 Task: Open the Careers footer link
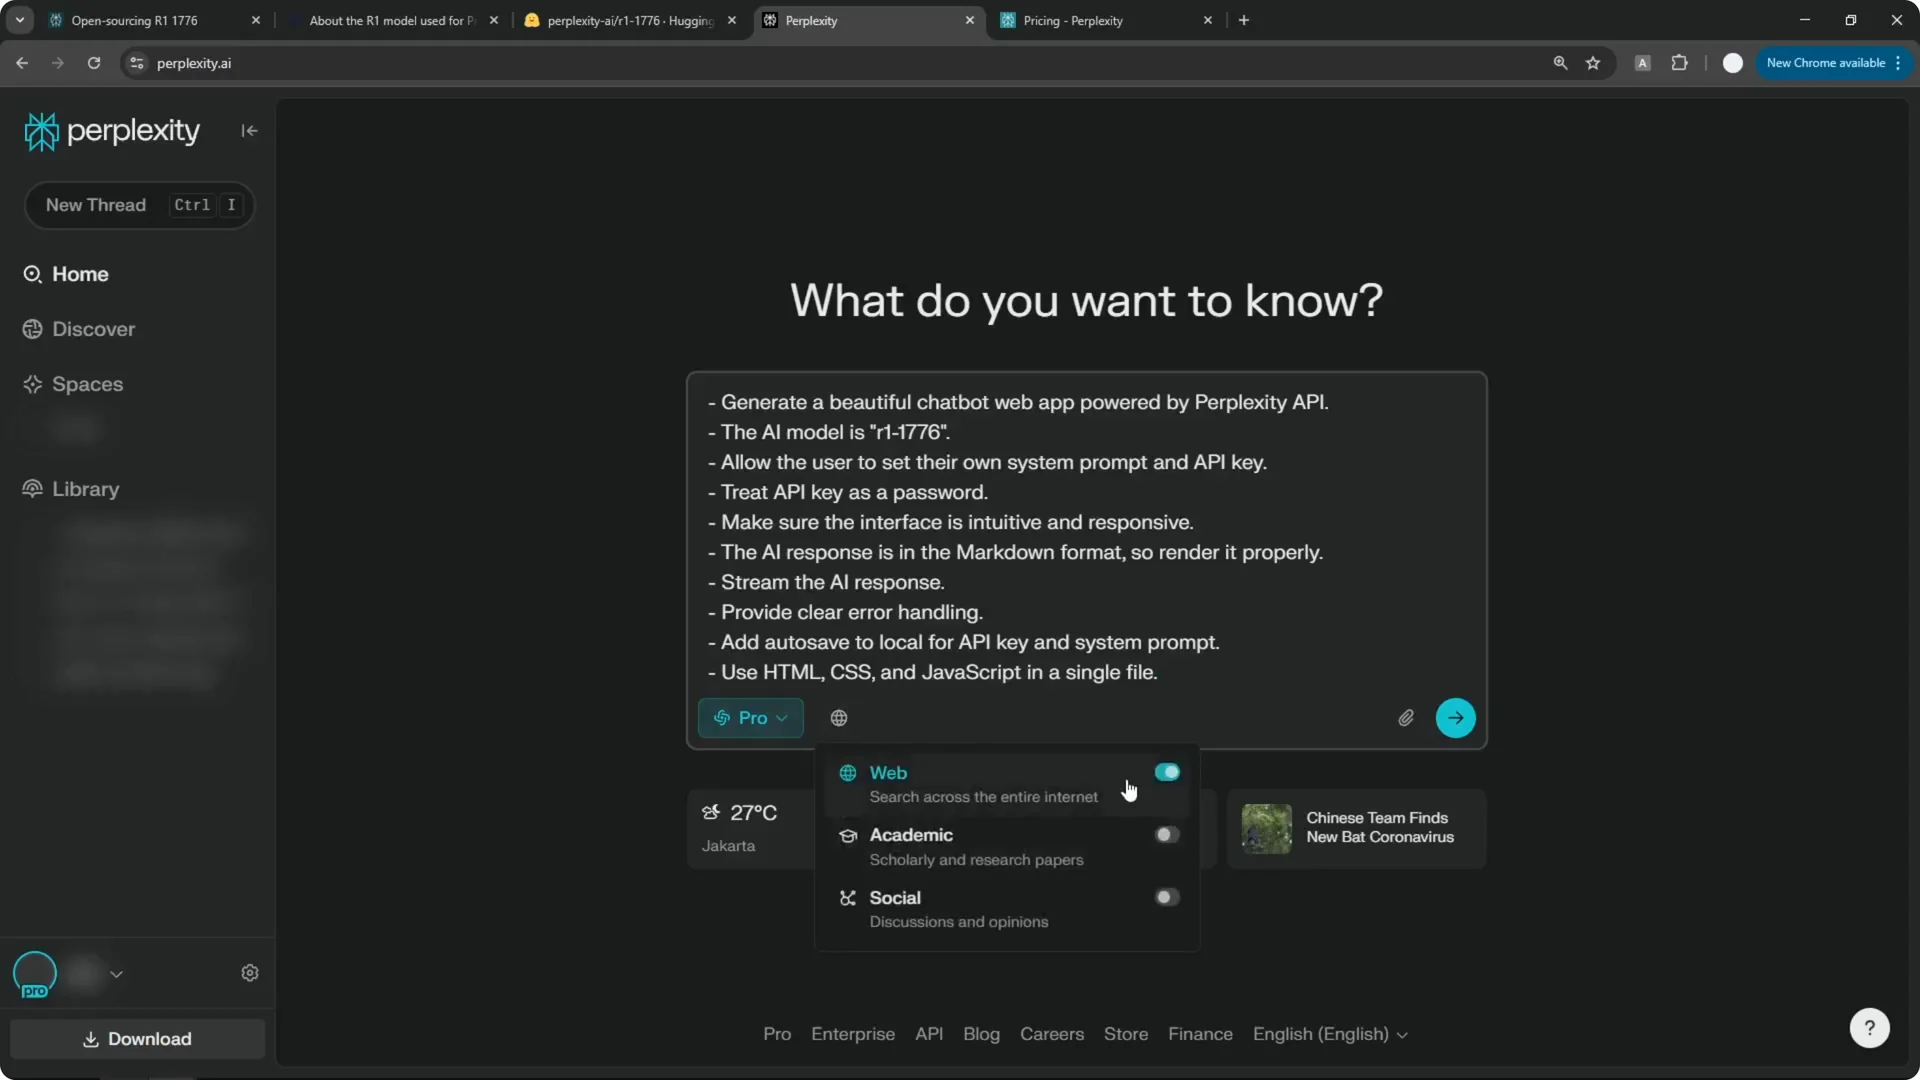pos(1051,1034)
